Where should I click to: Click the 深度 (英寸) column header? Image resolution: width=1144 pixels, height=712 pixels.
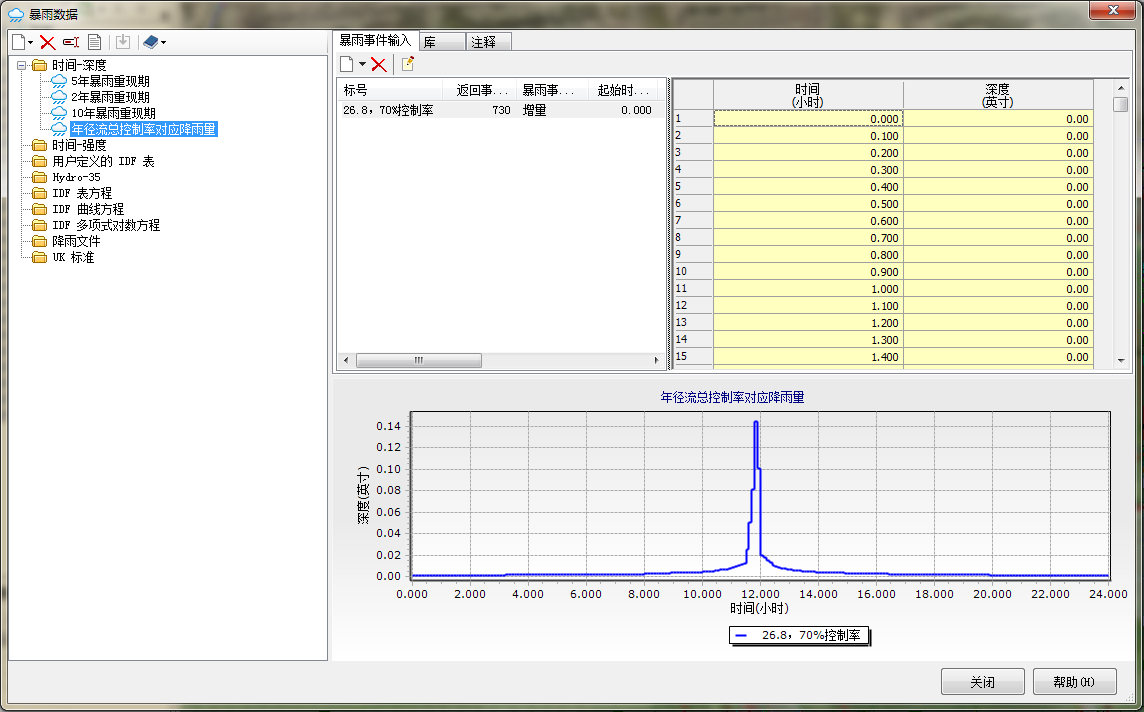point(998,95)
